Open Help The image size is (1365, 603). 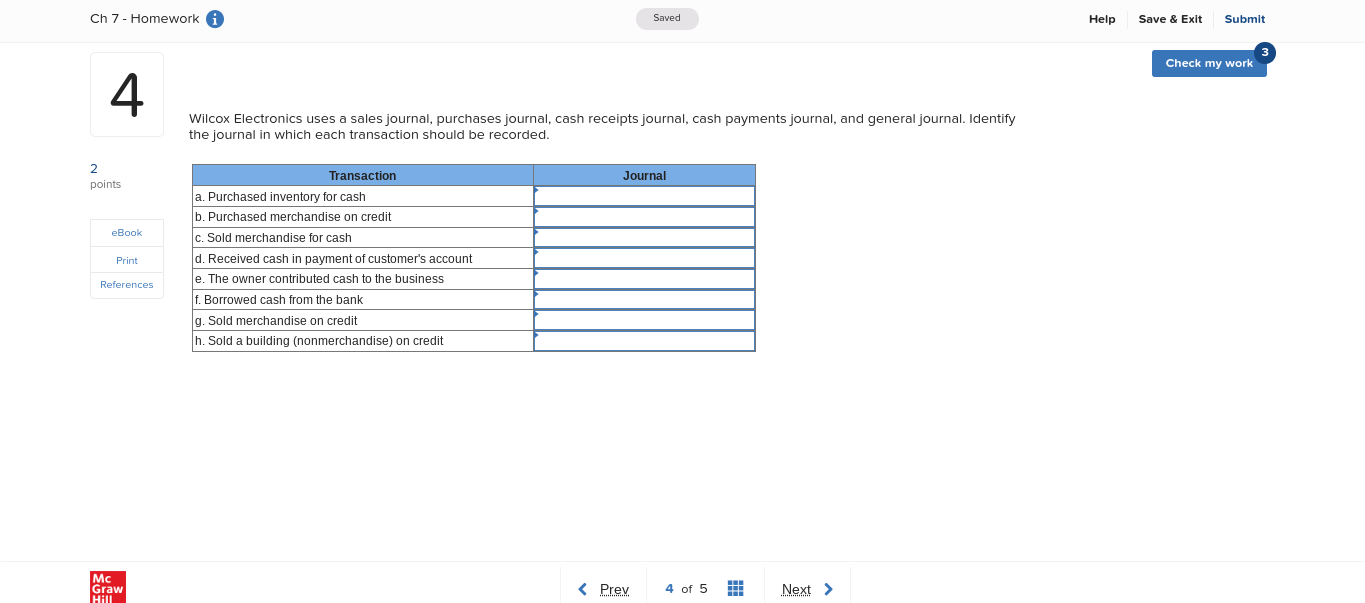click(x=1101, y=18)
